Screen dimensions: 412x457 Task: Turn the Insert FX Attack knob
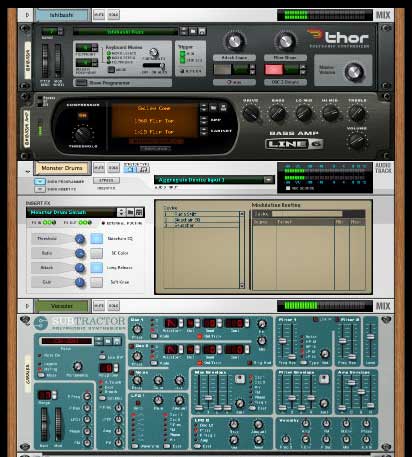[80, 268]
